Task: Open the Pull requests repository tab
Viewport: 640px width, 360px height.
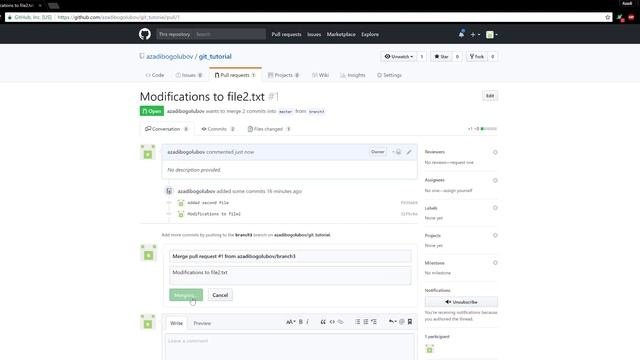Action: click(235, 75)
